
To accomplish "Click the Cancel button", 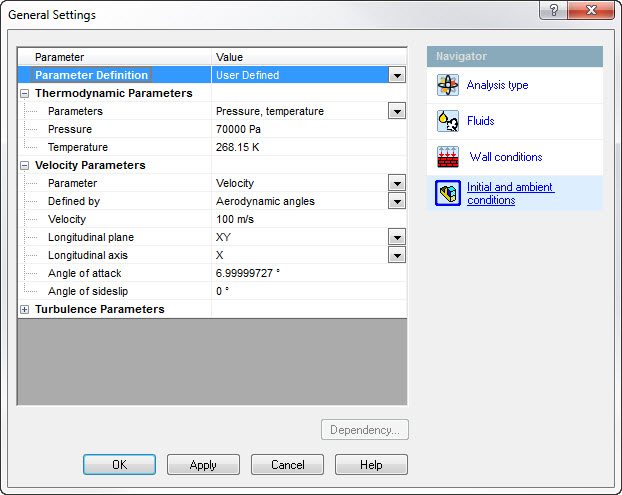I will tap(287, 465).
